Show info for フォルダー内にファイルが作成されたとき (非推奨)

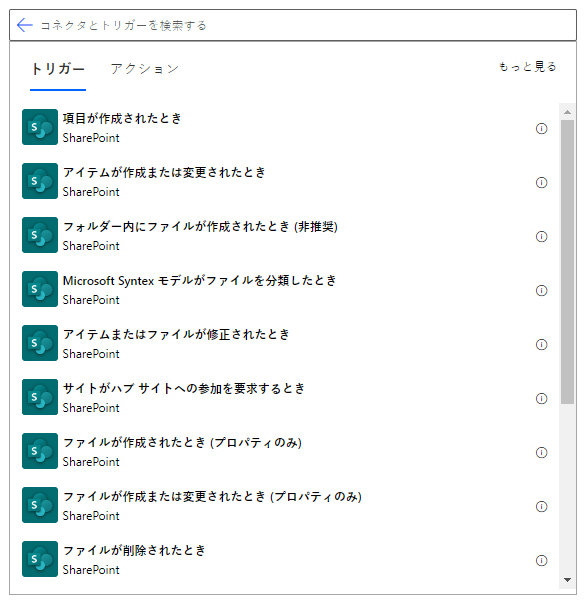(x=541, y=237)
